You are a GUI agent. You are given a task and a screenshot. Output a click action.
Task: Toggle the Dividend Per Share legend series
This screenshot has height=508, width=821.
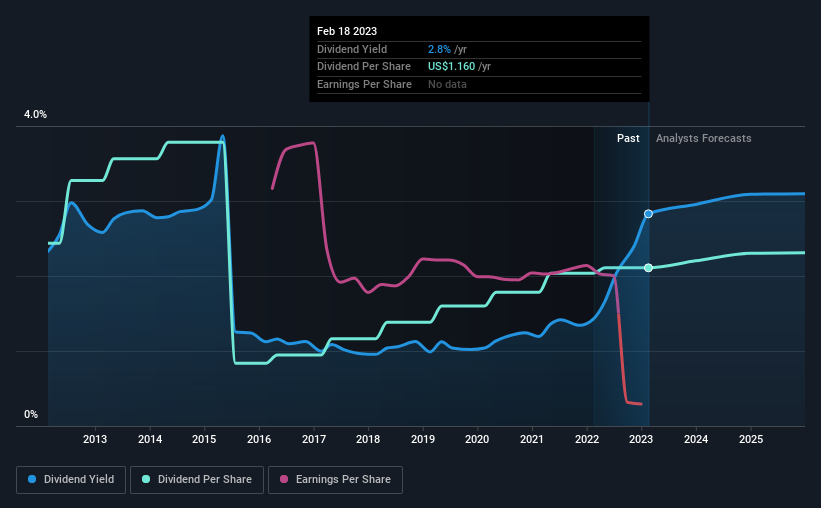(x=197, y=480)
